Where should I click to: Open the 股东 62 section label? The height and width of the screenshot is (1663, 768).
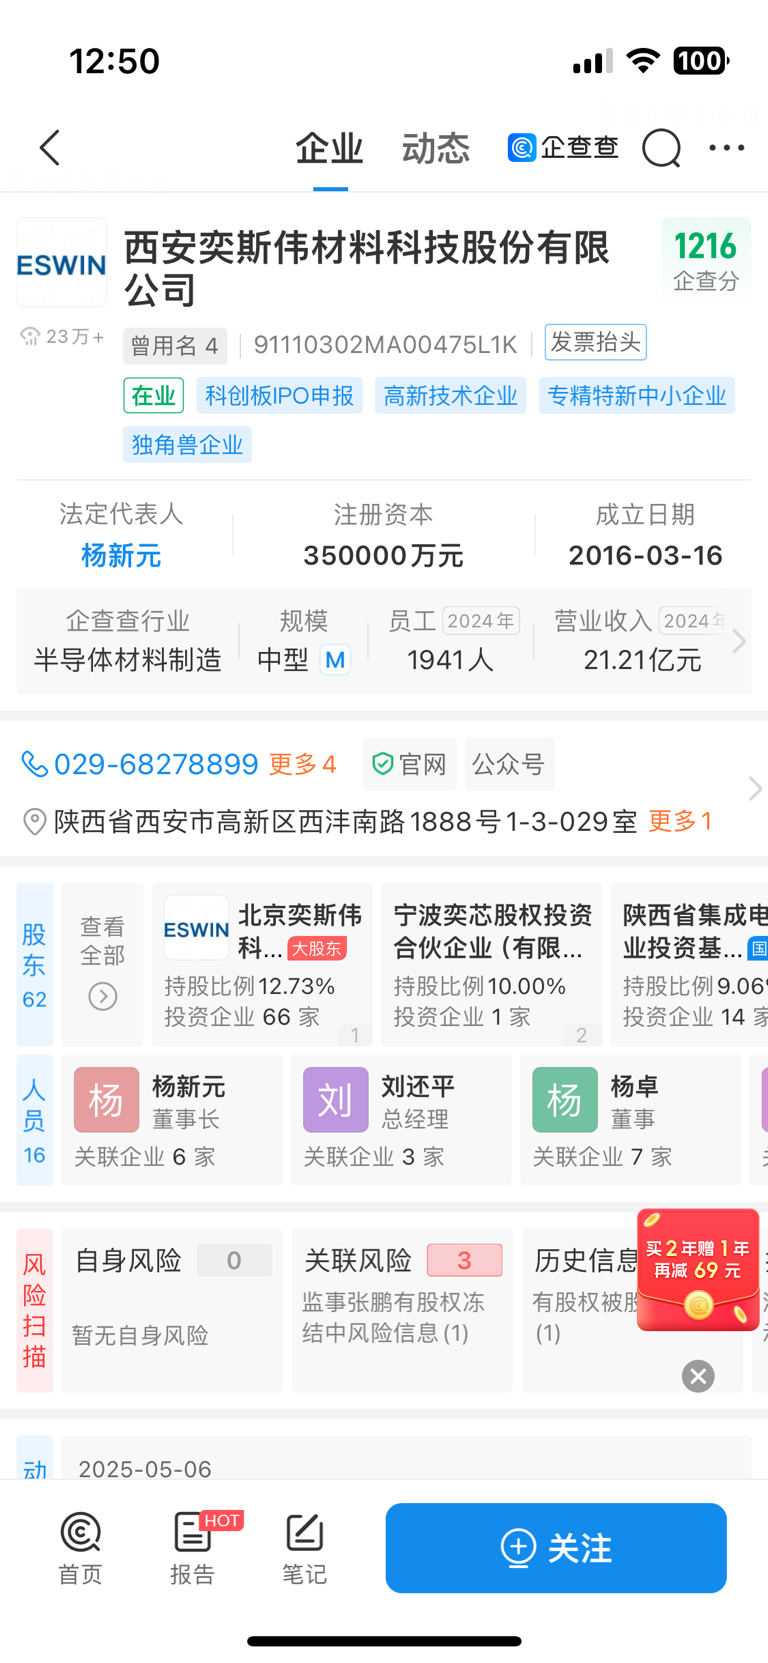[x=35, y=964]
